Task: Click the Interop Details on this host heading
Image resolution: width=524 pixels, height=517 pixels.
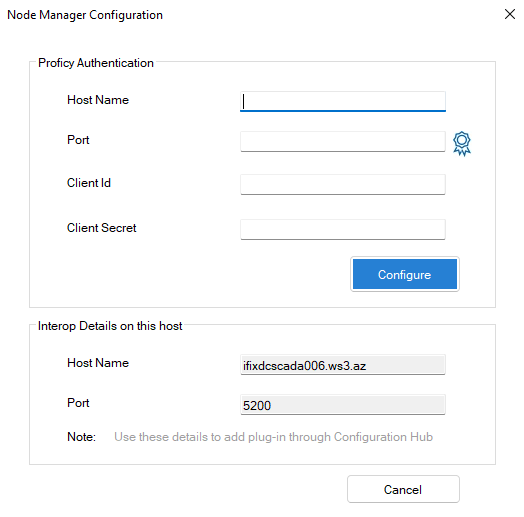Action: 110,326
